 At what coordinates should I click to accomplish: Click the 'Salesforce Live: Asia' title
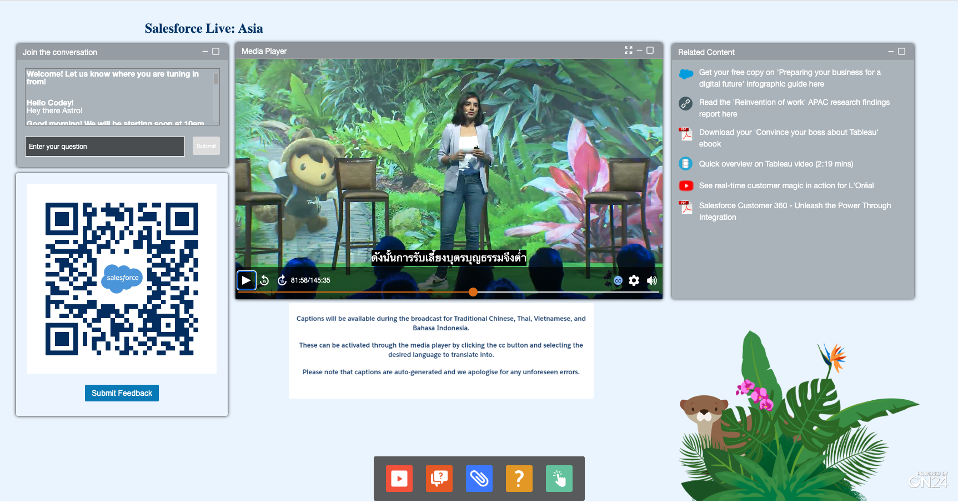point(203,28)
